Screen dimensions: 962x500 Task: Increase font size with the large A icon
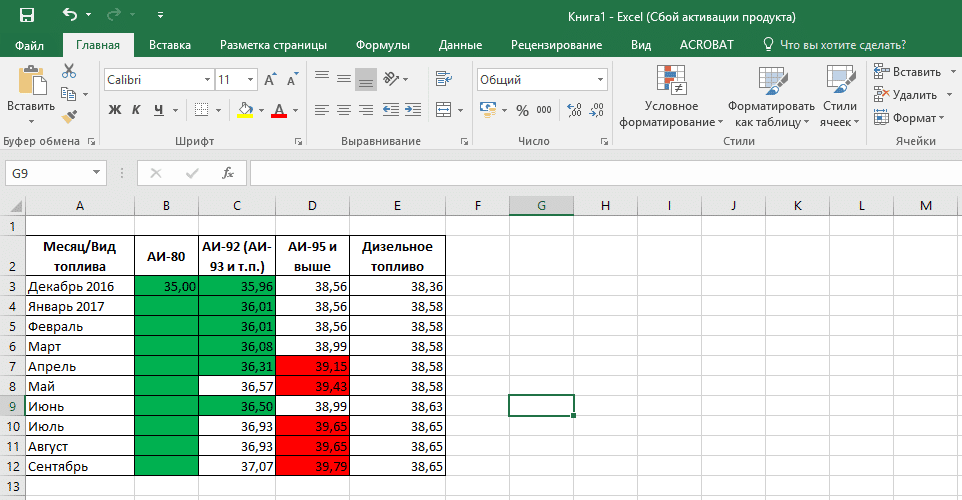pos(270,80)
